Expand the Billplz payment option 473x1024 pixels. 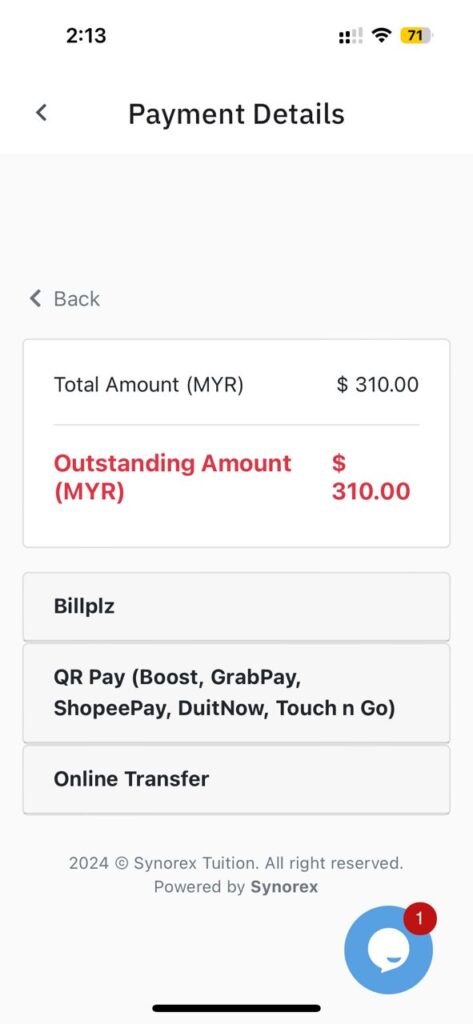point(236,607)
